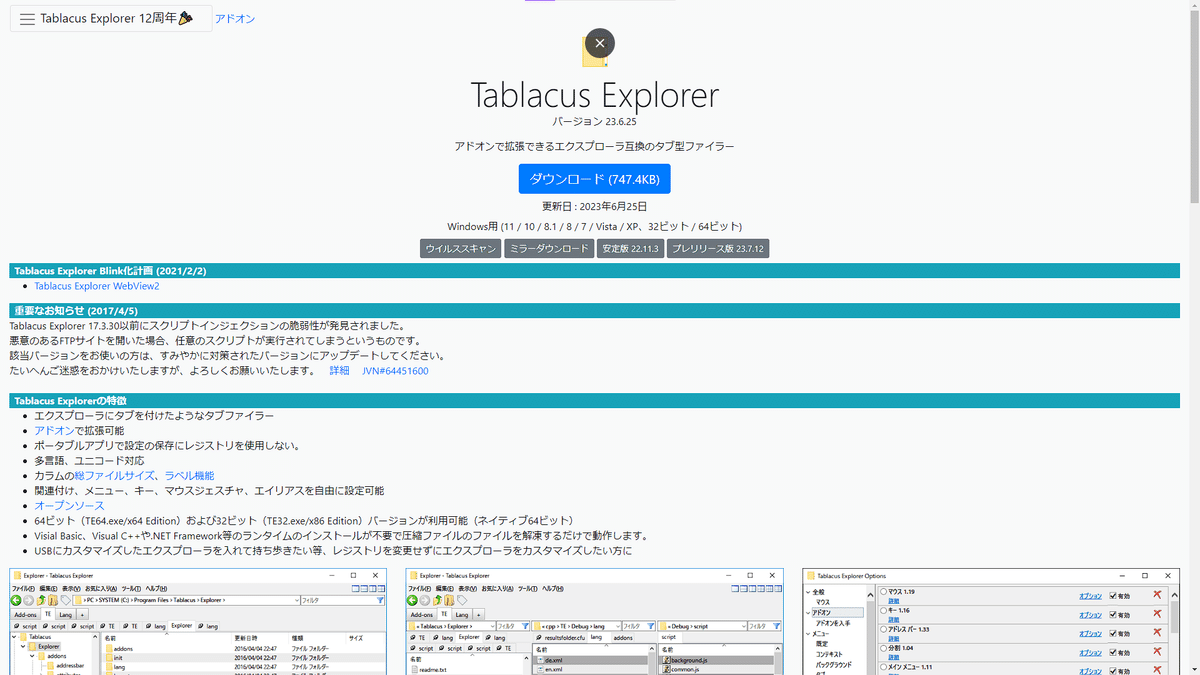Click the vertical scrollbar thumb
1200x675 pixels.
coord(1193,107)
